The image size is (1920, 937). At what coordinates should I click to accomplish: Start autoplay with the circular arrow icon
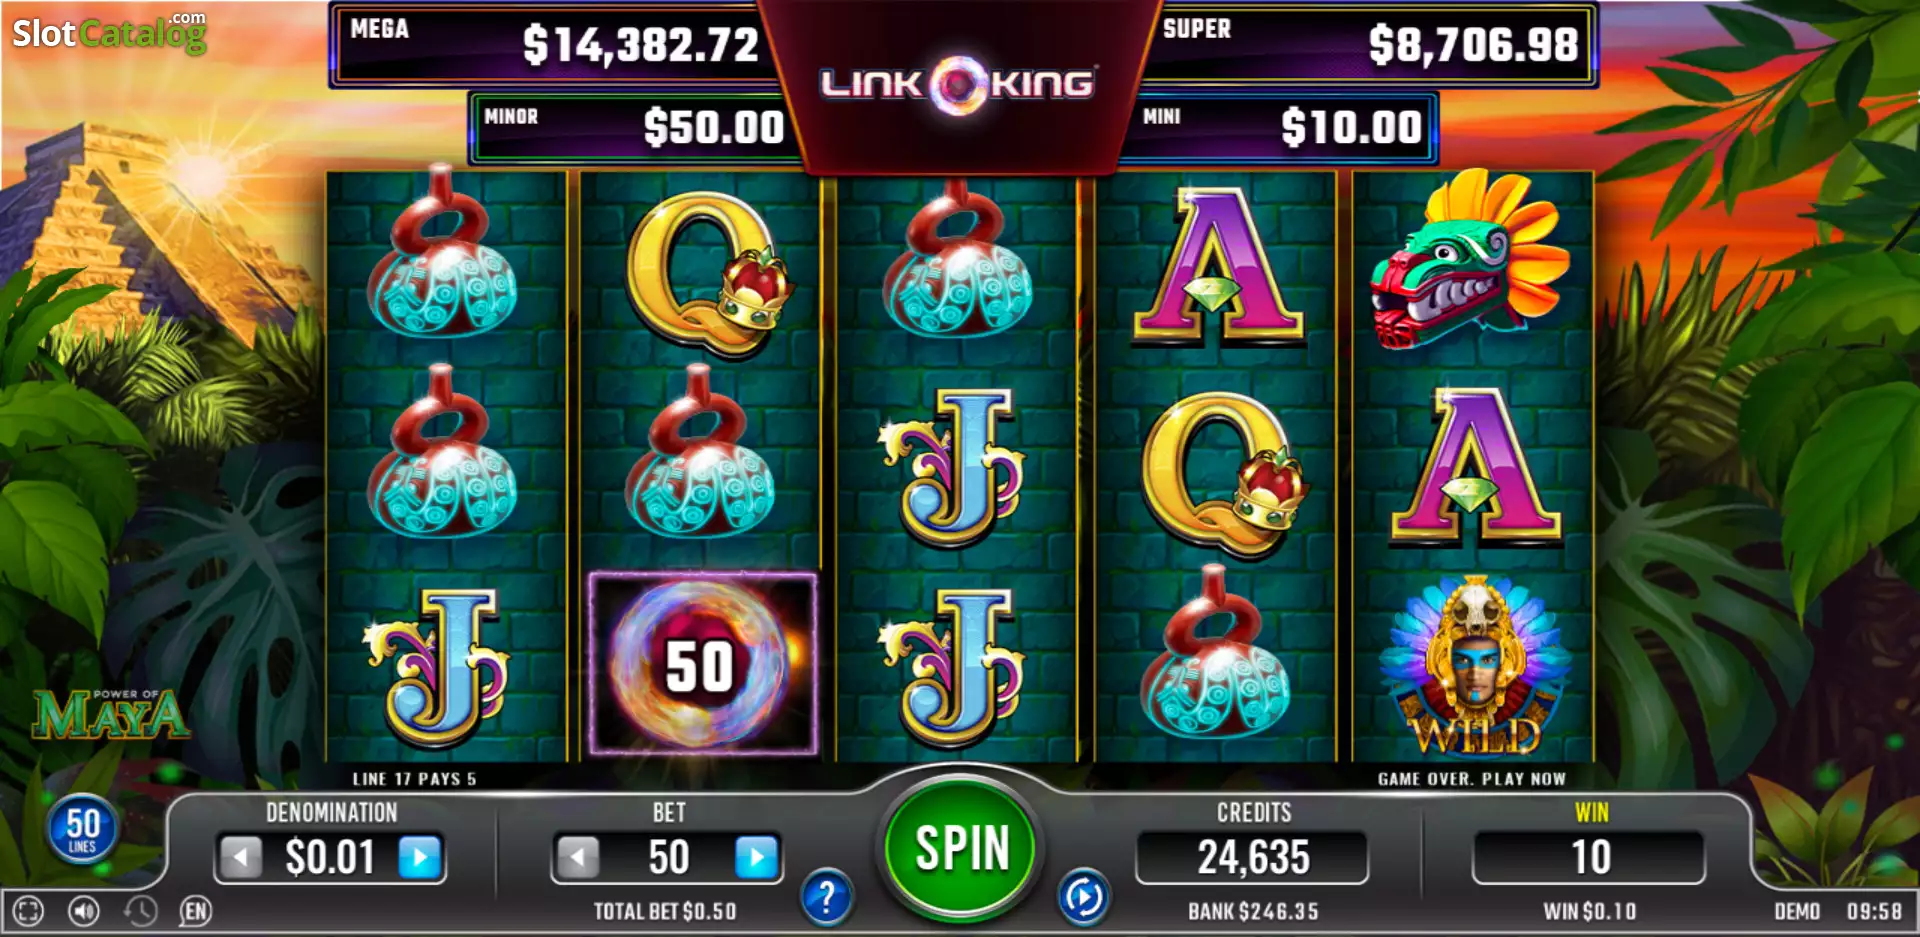pyautogui.click(x=1084, y=897)
